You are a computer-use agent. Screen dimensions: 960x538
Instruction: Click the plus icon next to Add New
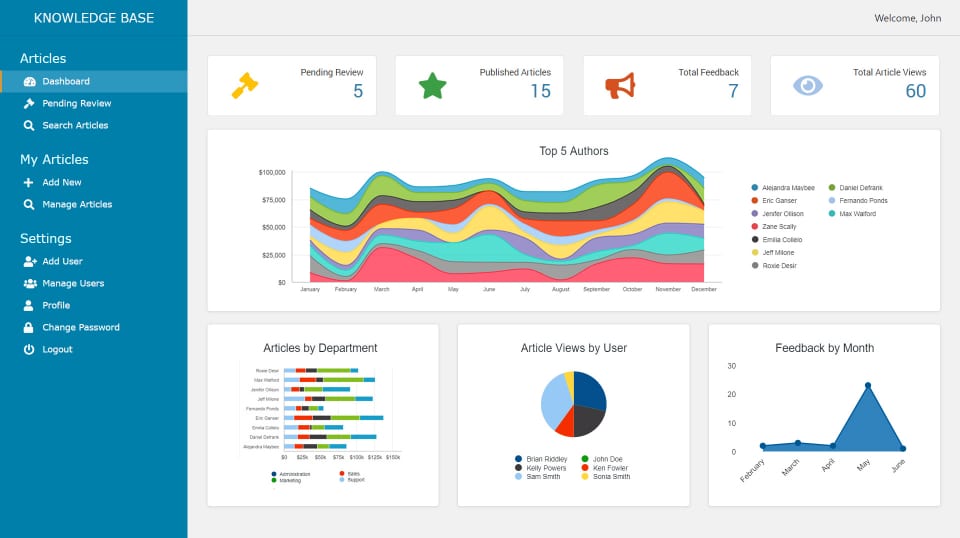[x=29, y=183]
